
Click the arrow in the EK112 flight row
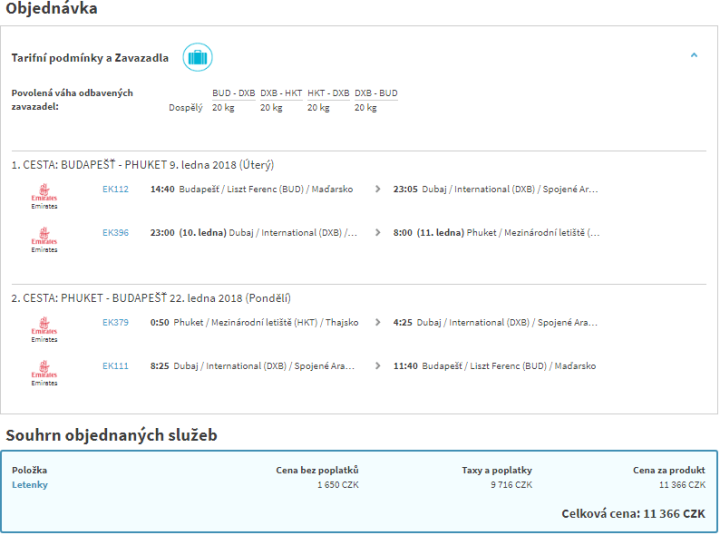coord(377,188)
